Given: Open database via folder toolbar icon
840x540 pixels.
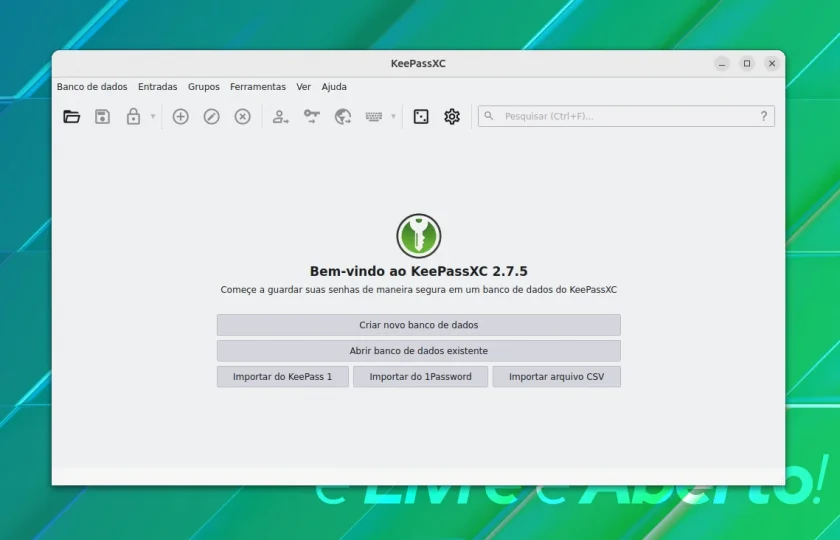Looking at the screenshot, I should click(71, 116).
